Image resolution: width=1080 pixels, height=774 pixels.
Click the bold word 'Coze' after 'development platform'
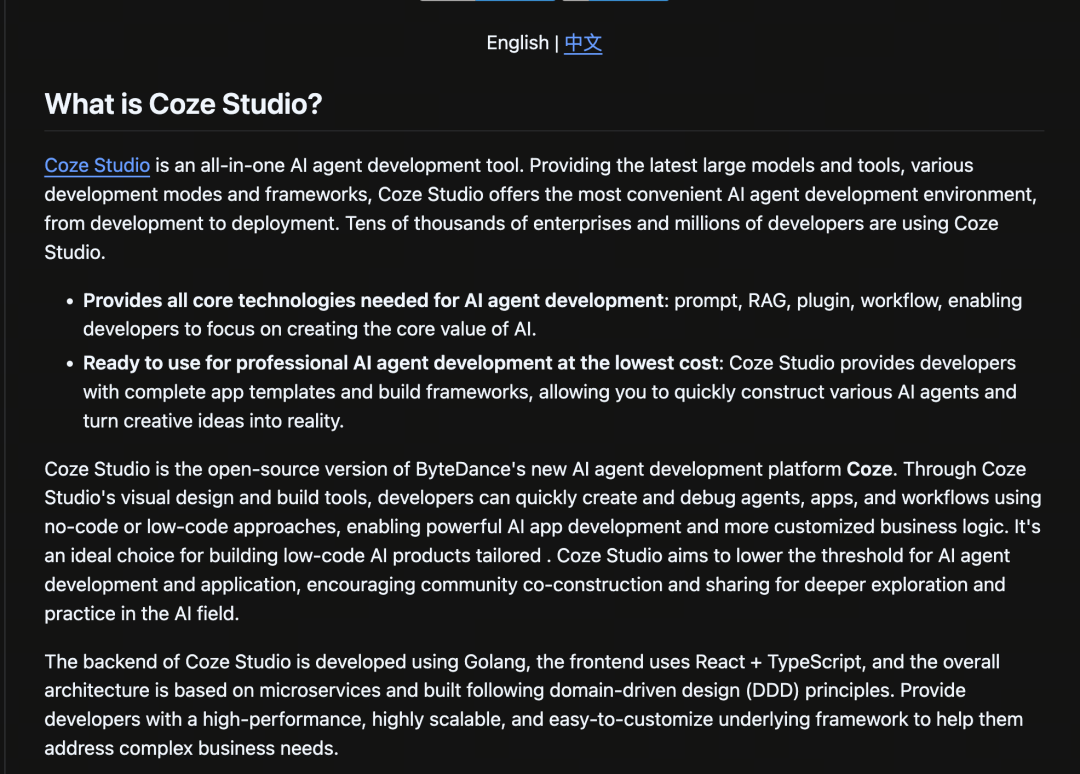pyautogui.click(x=869, y=469)
